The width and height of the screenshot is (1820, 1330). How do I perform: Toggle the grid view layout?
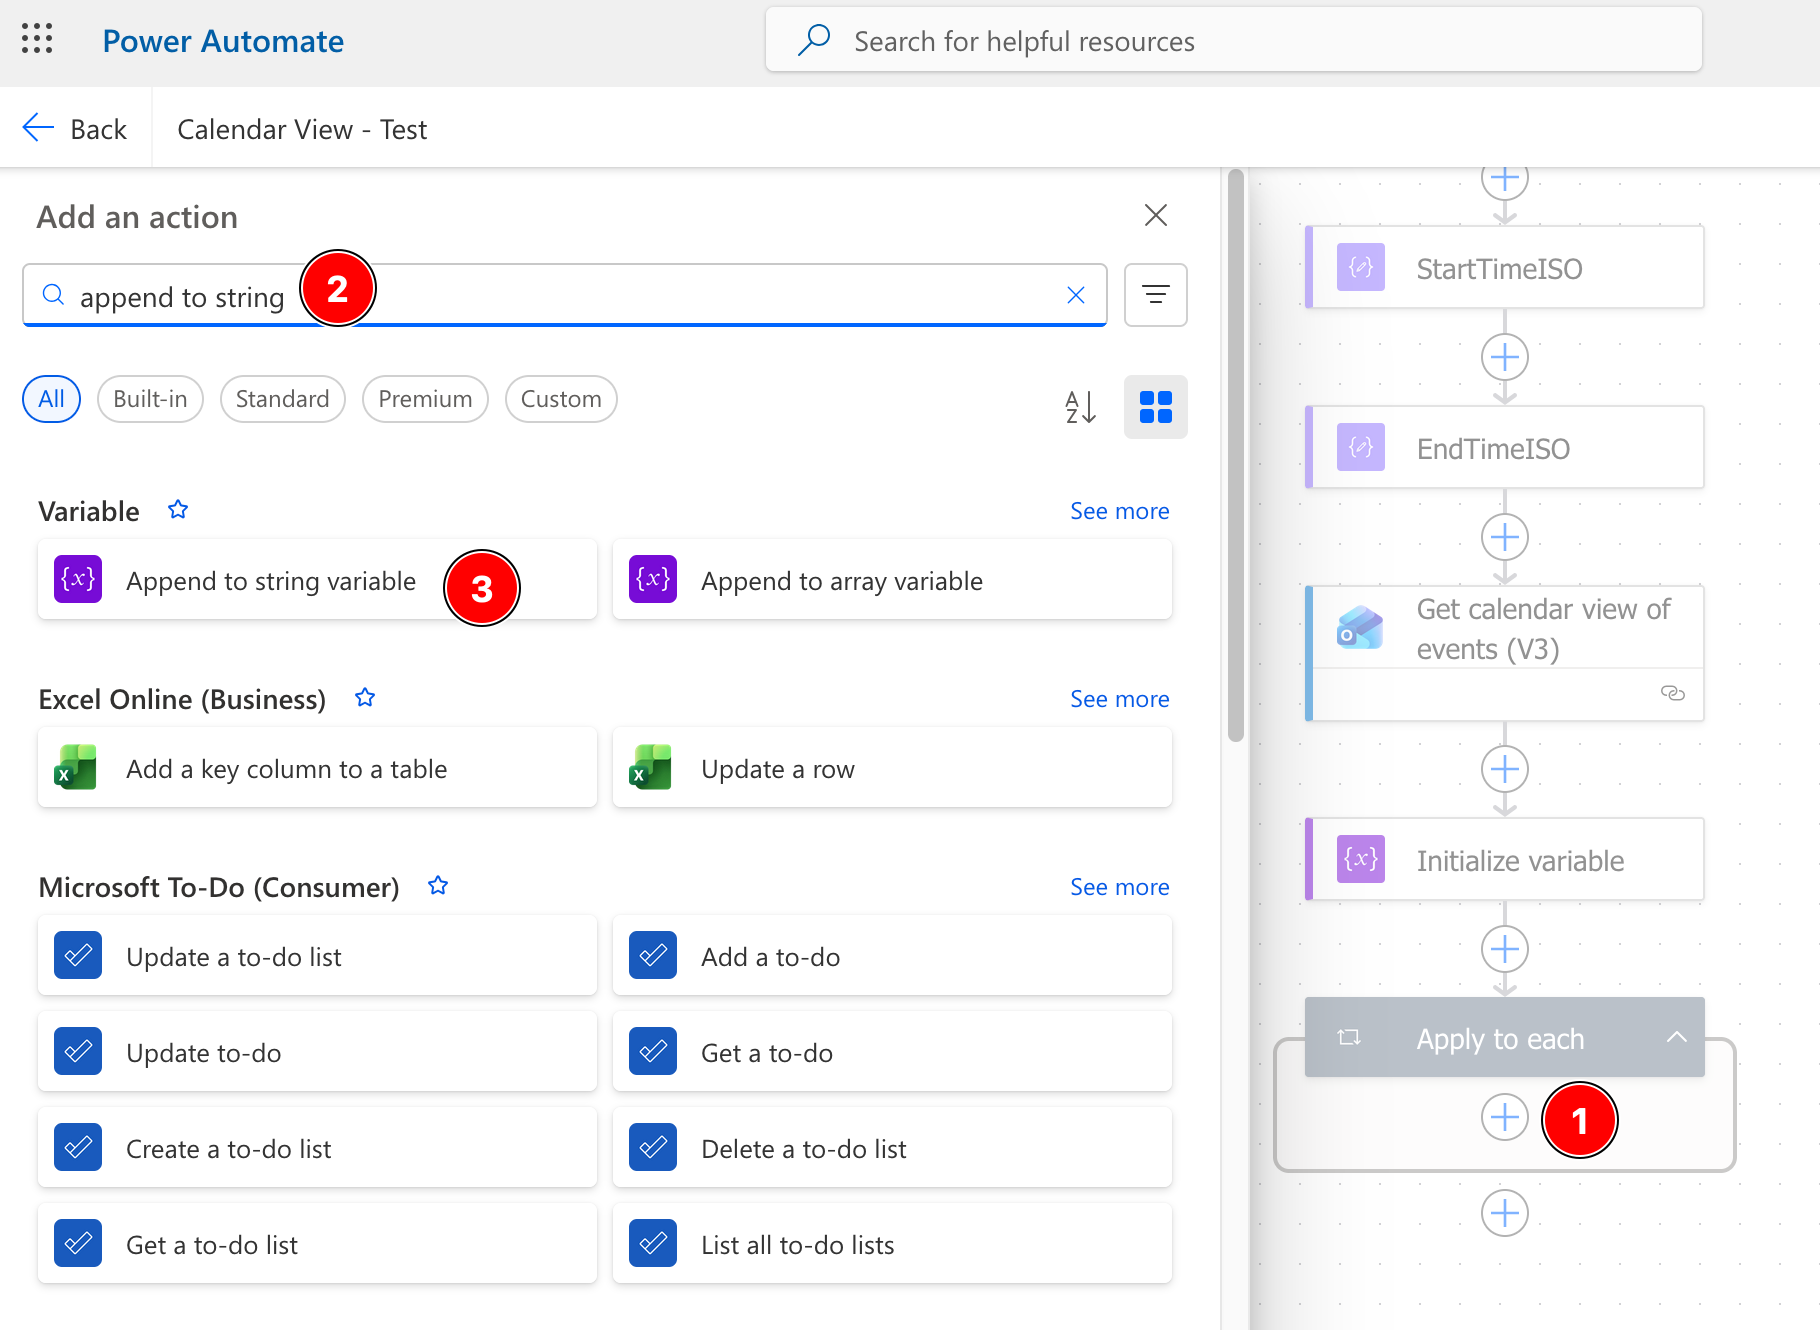coord(1155,407)
